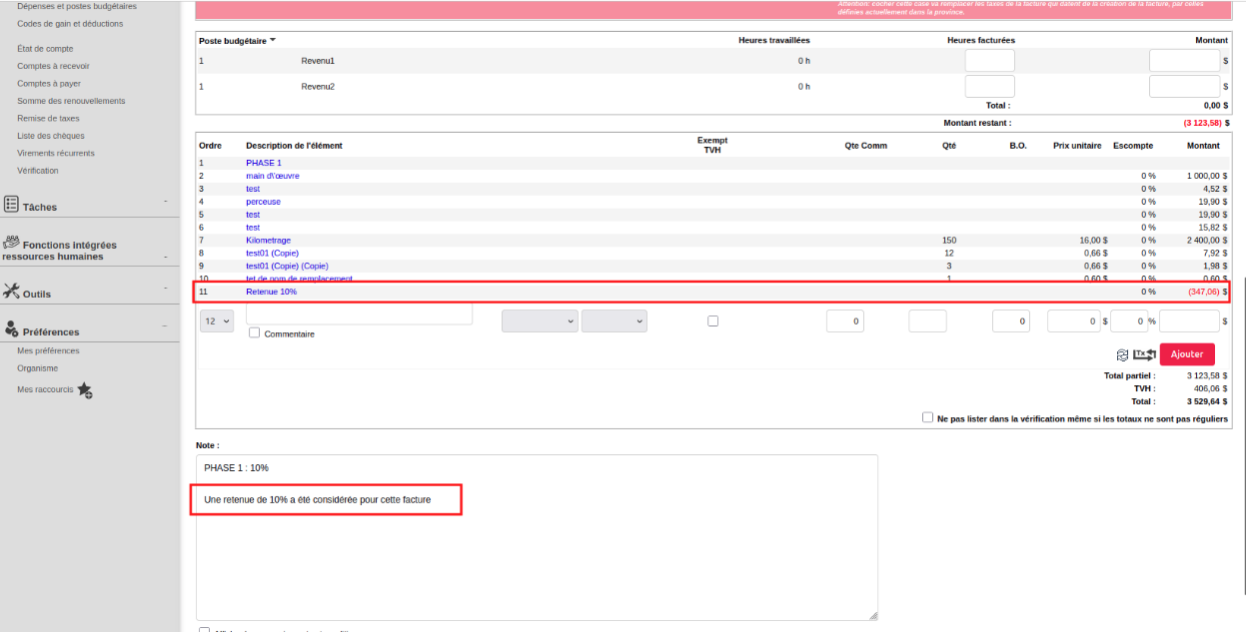Click the human resources hand icon

point(11,242)
